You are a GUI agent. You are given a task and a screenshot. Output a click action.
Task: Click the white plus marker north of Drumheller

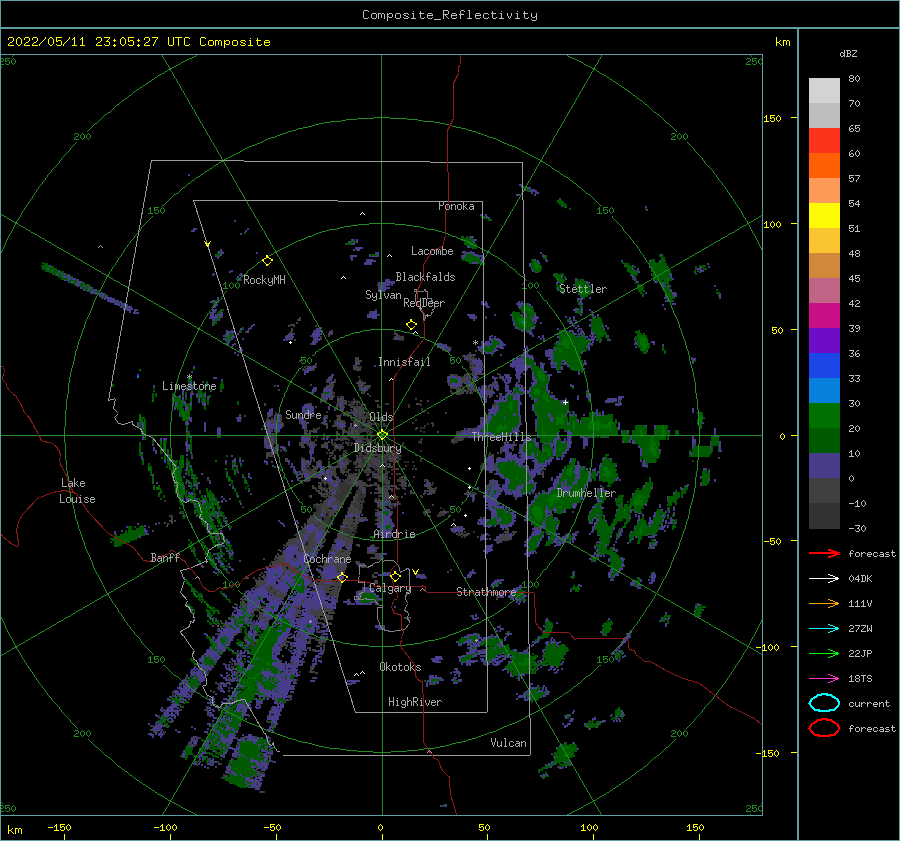coord(565,402)
